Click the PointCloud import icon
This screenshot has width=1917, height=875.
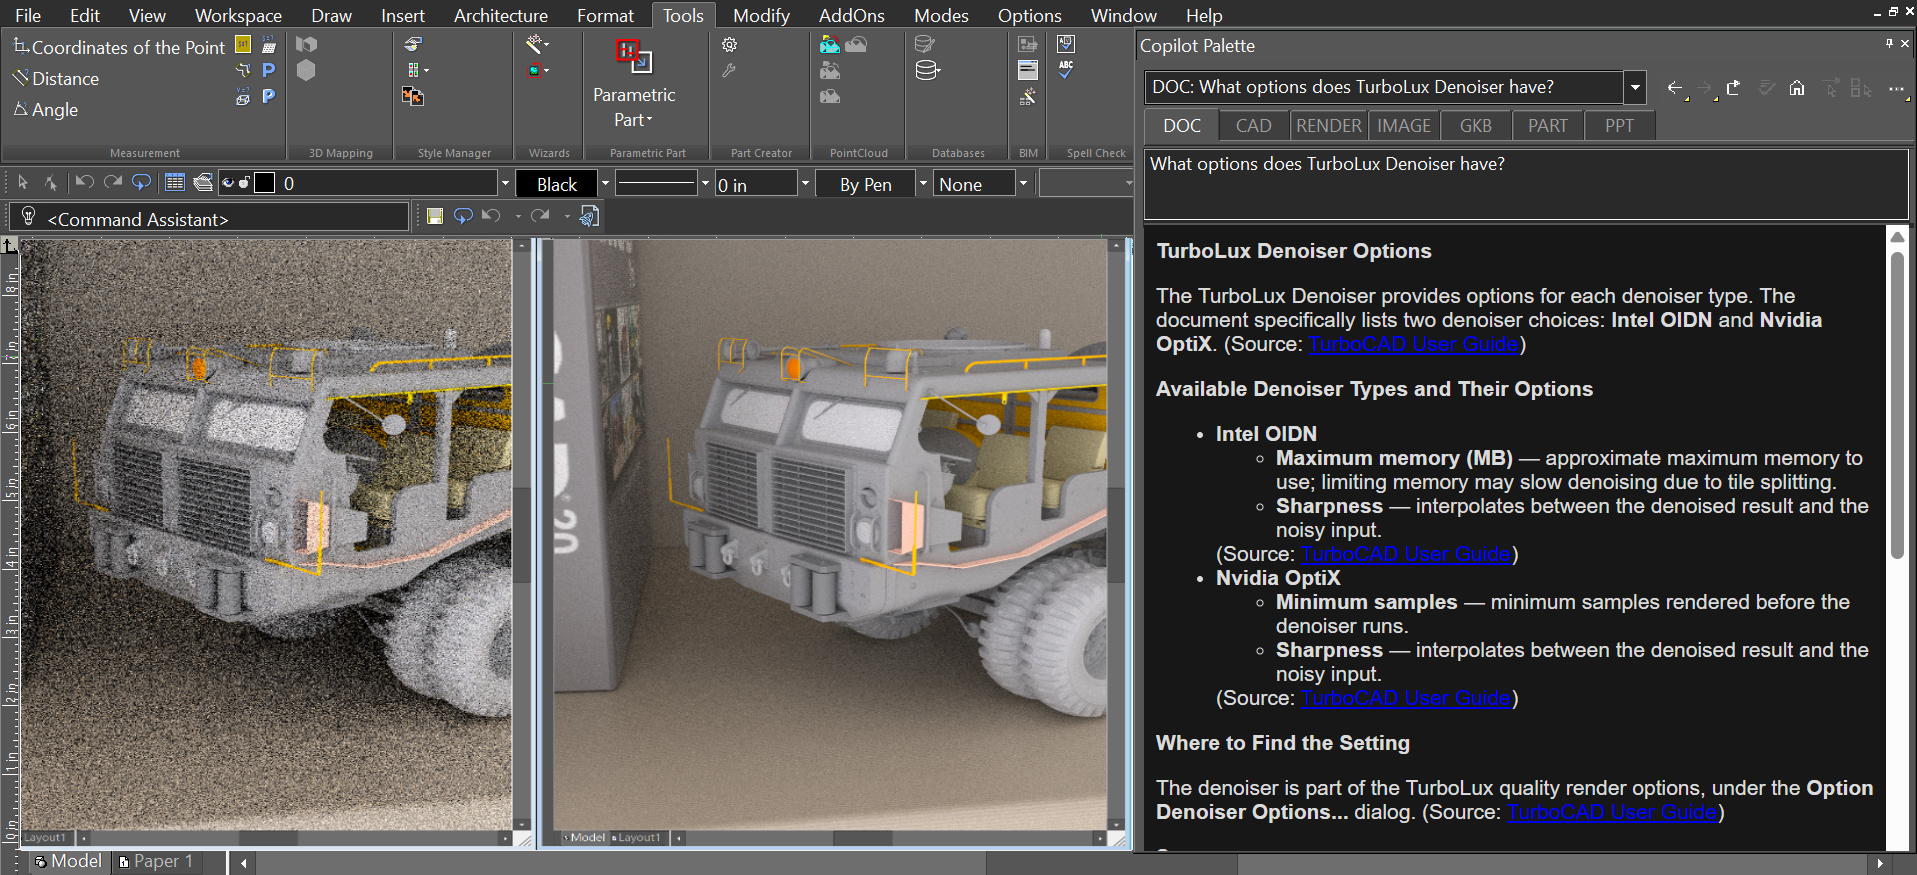[829, 45]
